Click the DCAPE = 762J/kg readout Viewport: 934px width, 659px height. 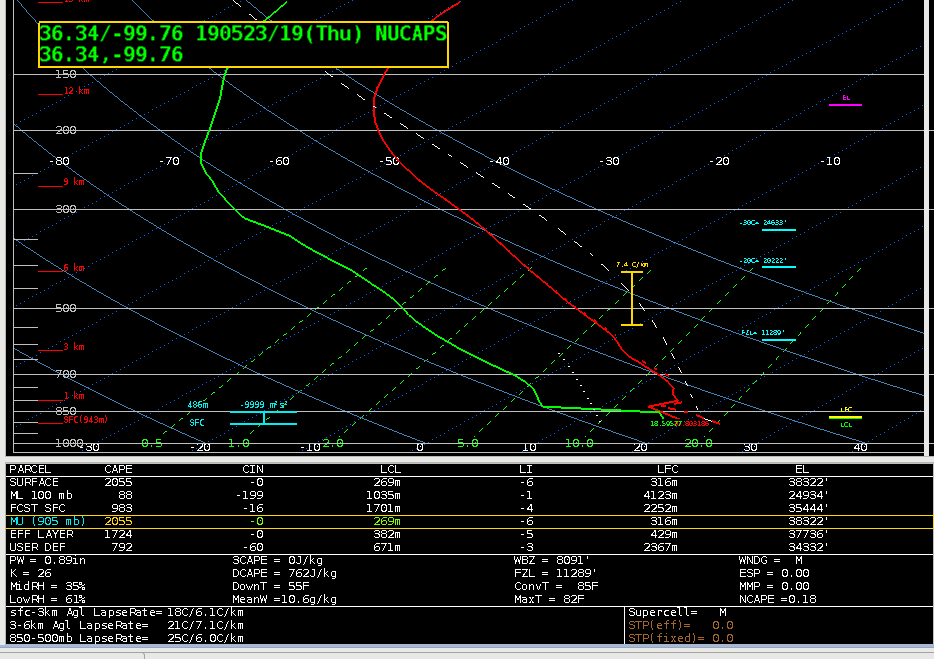[284, 573]
